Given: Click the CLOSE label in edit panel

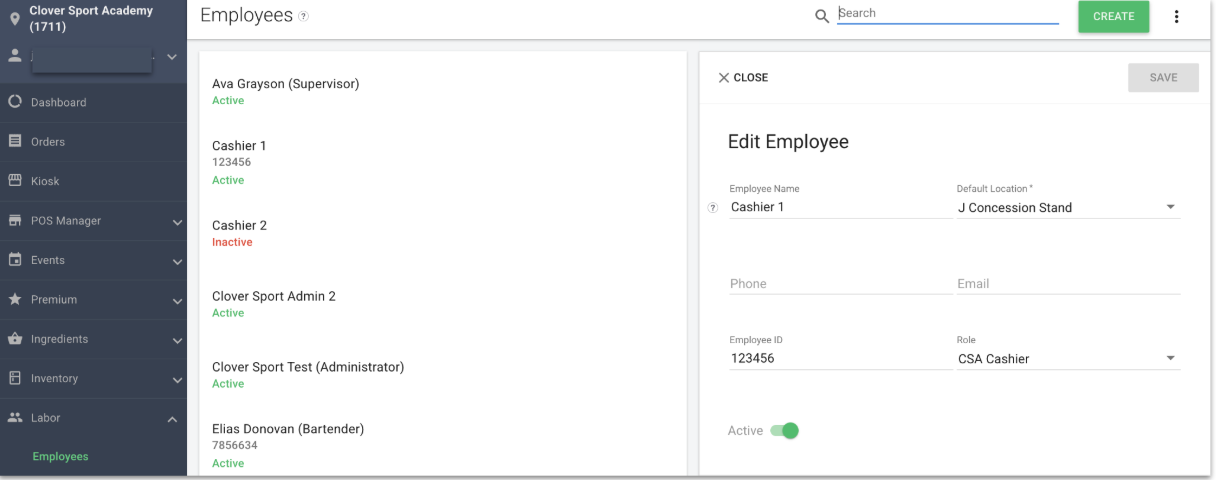Looking at the screenshot, I should pyautogui.click(x=751, y=77).
